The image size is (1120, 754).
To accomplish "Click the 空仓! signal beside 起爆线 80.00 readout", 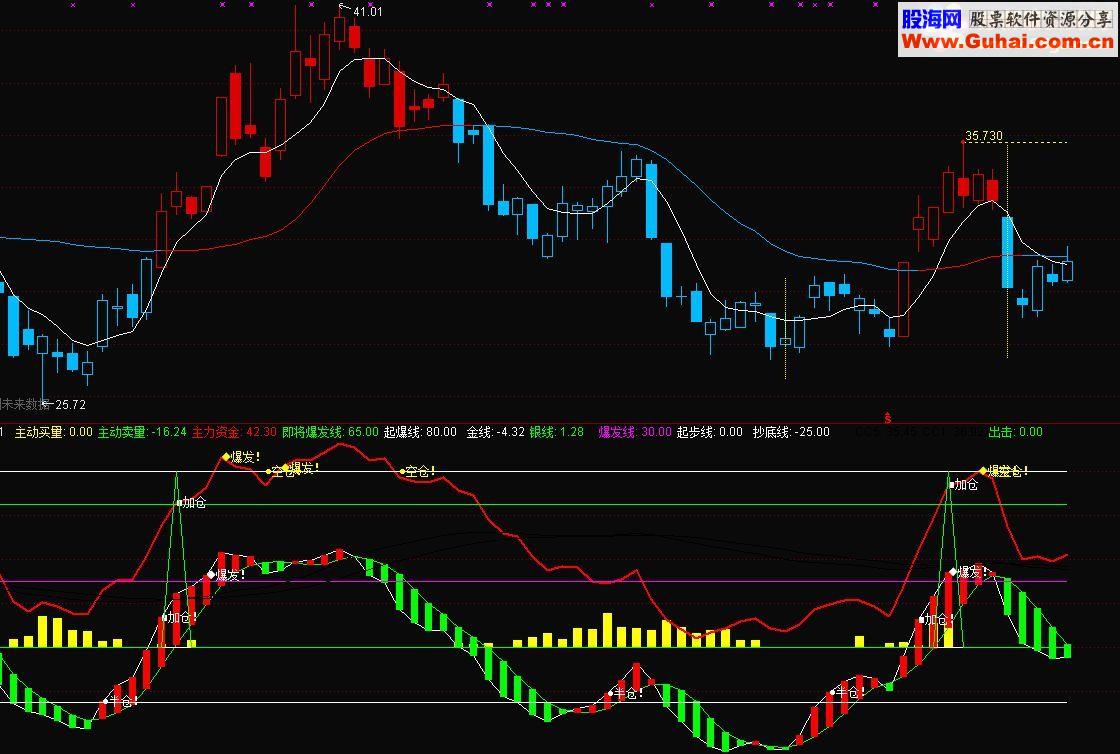I will click(417, 471).
